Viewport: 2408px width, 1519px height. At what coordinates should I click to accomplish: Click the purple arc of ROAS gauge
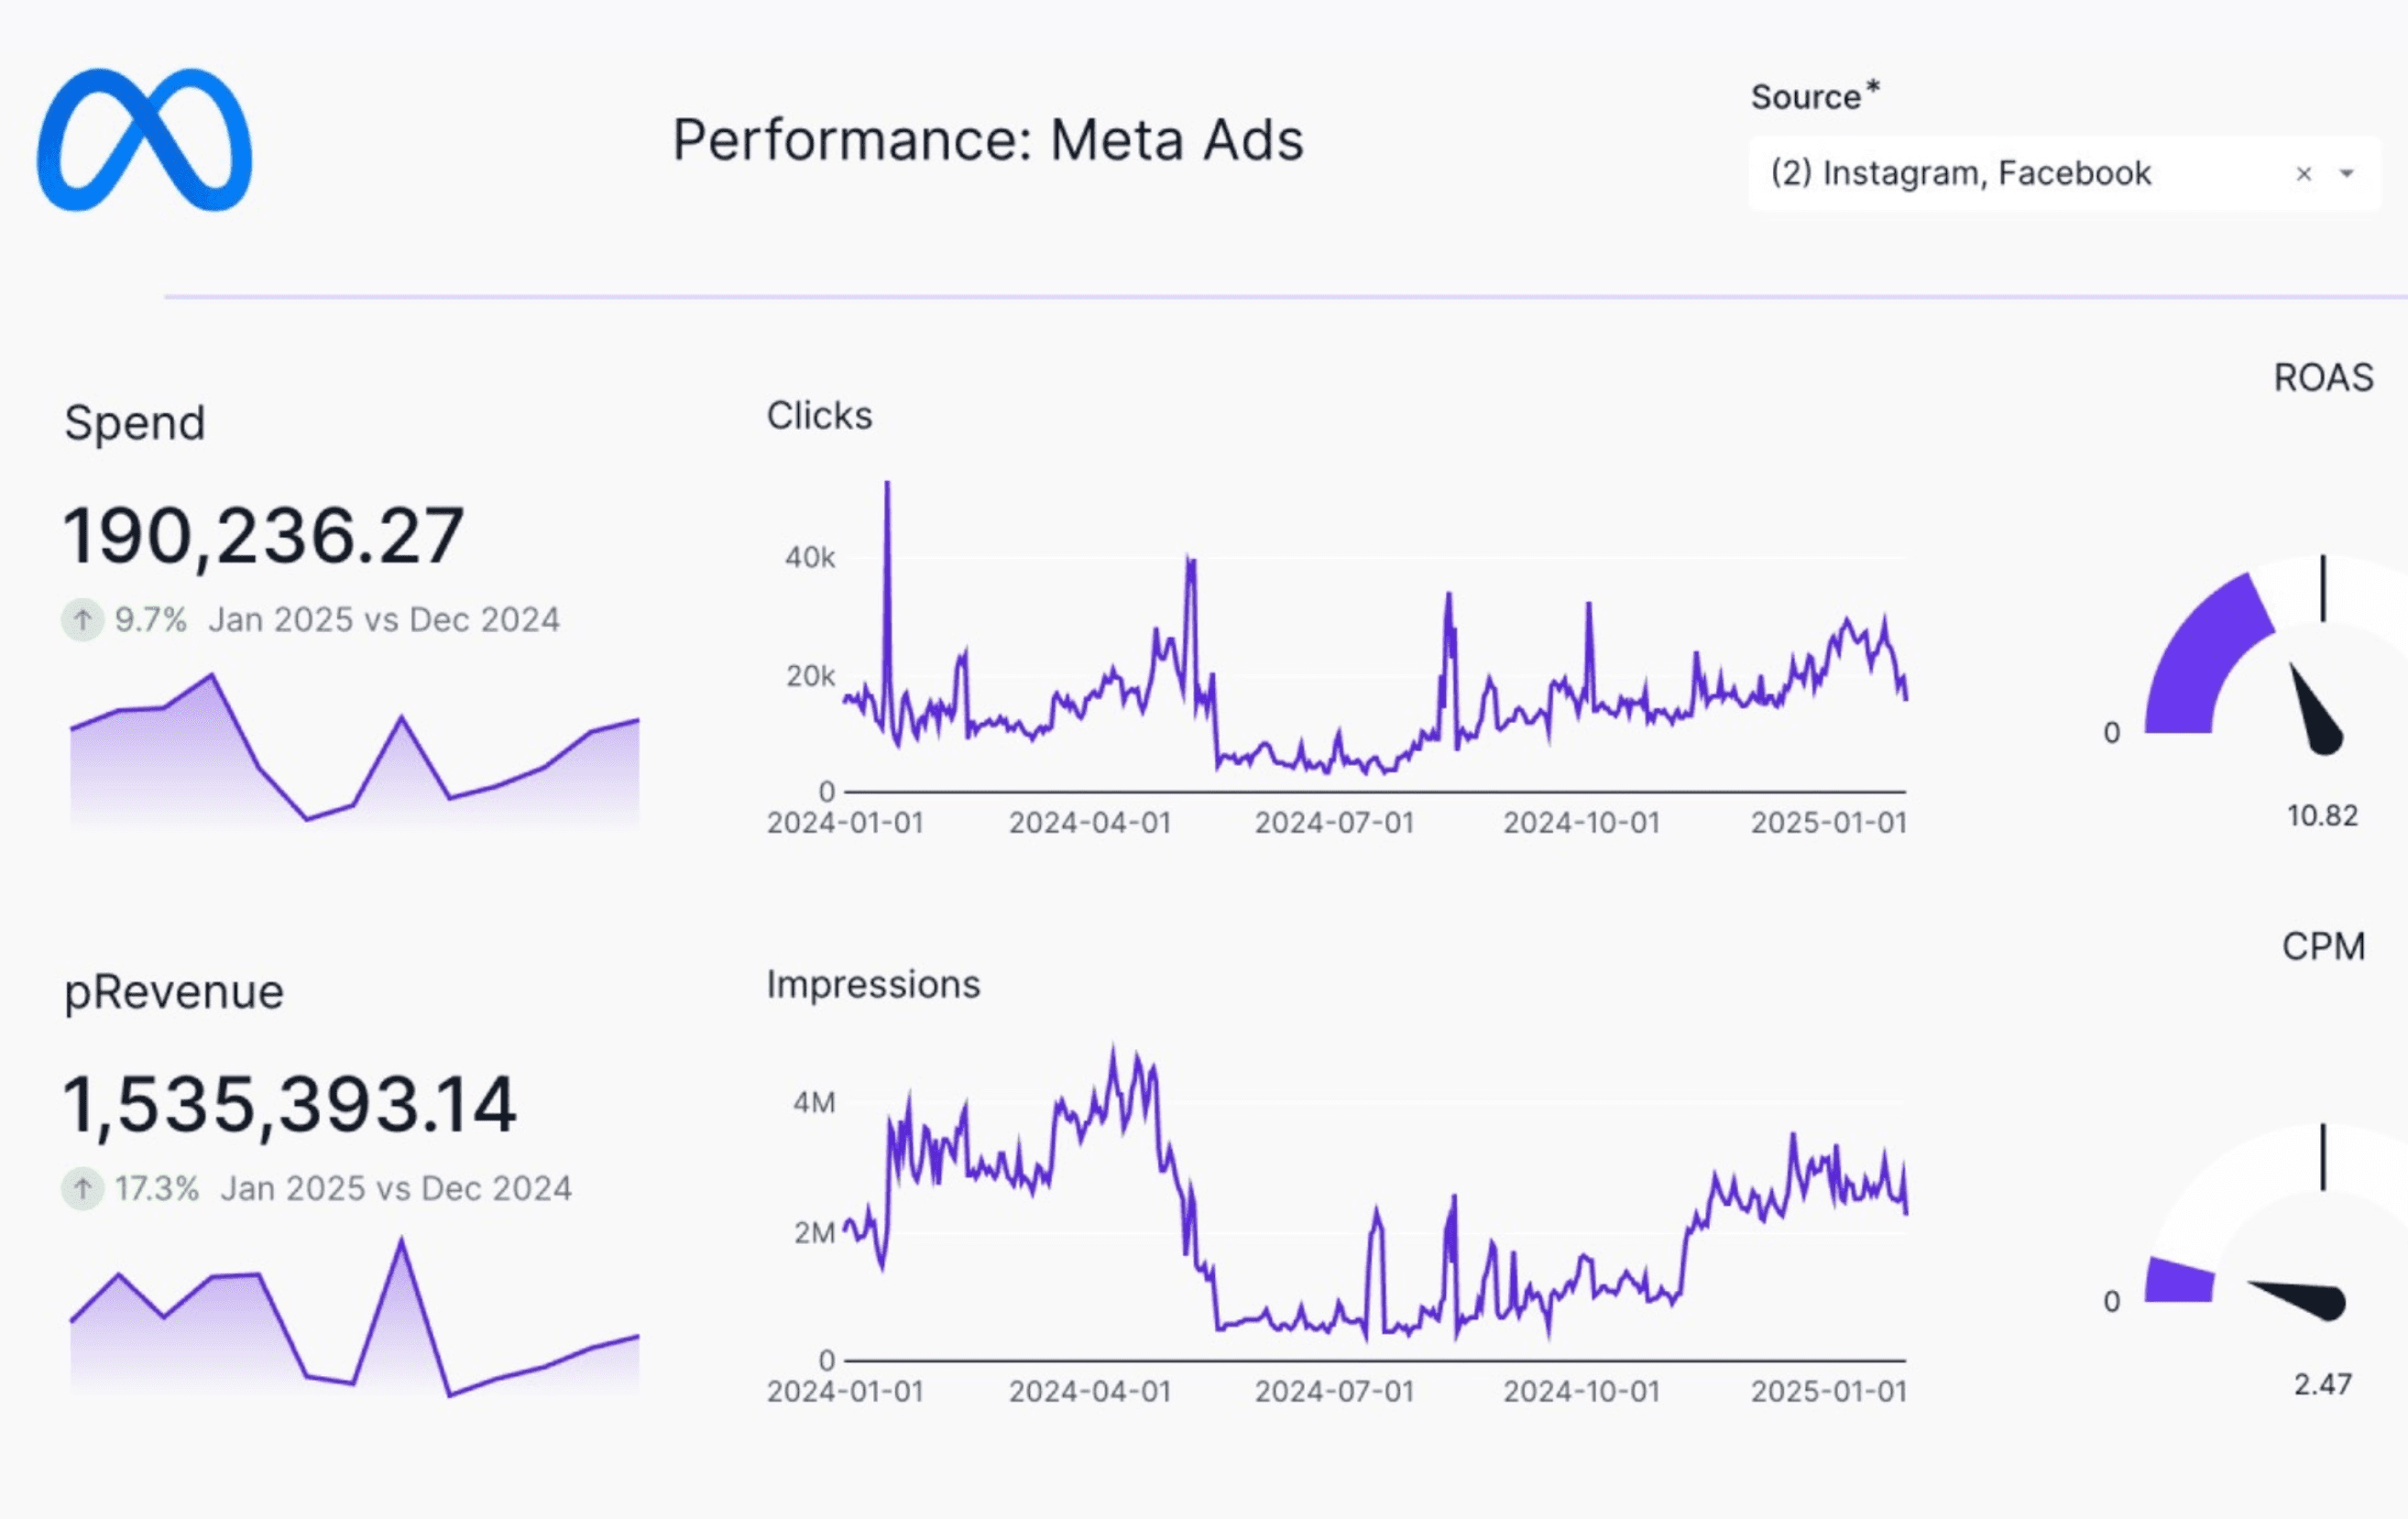click(2200, 655)
